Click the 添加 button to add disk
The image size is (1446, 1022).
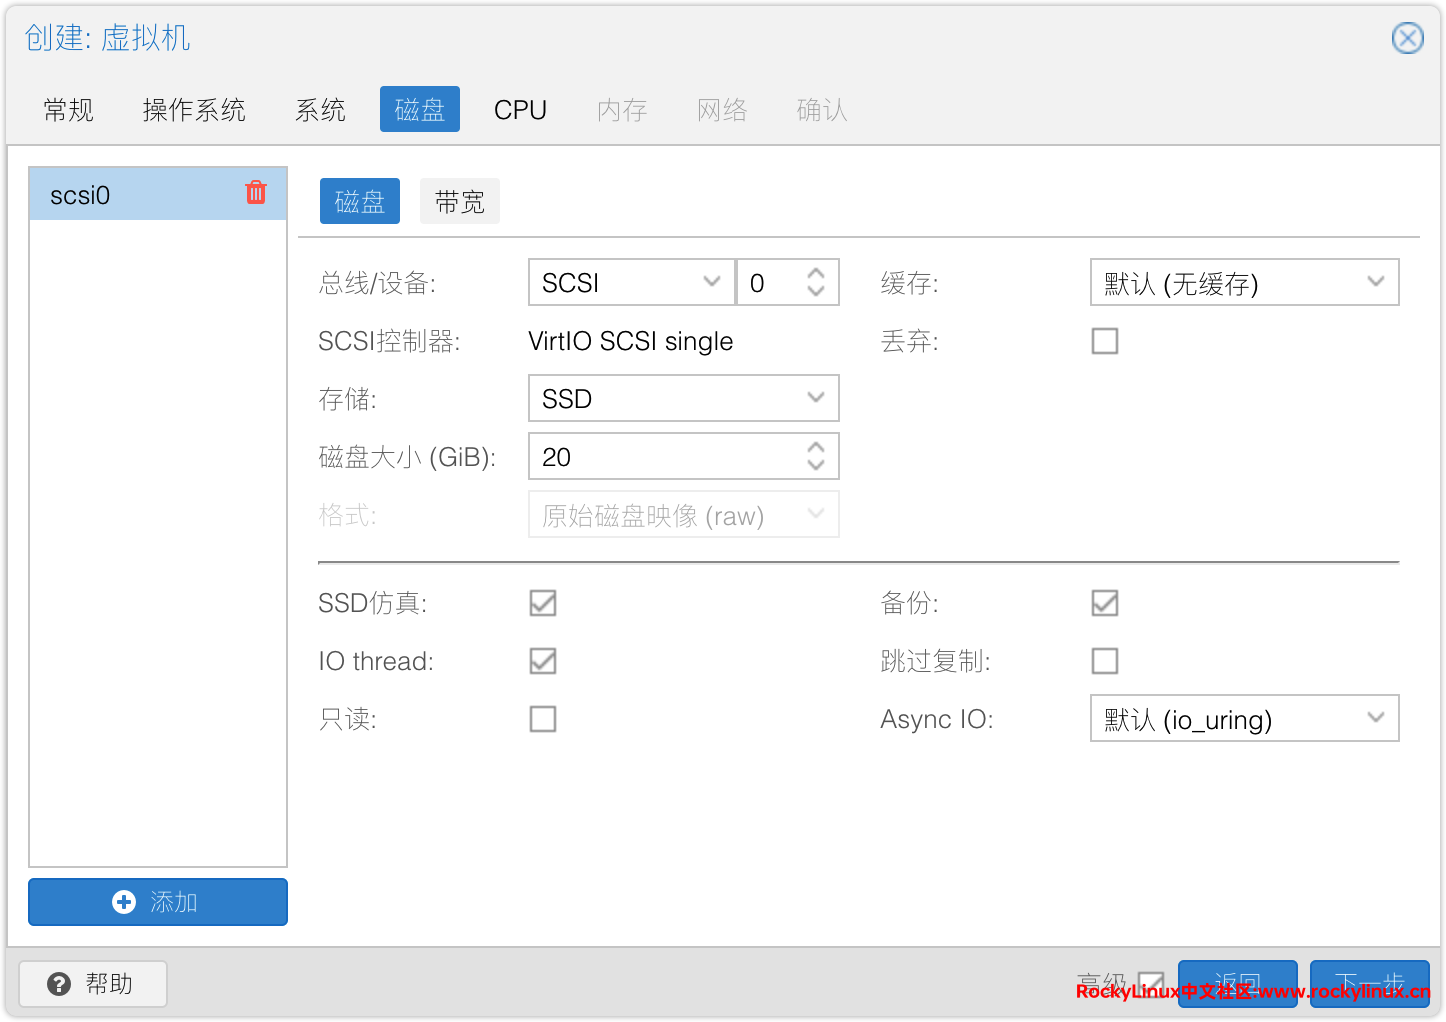[x=158, y=902]
